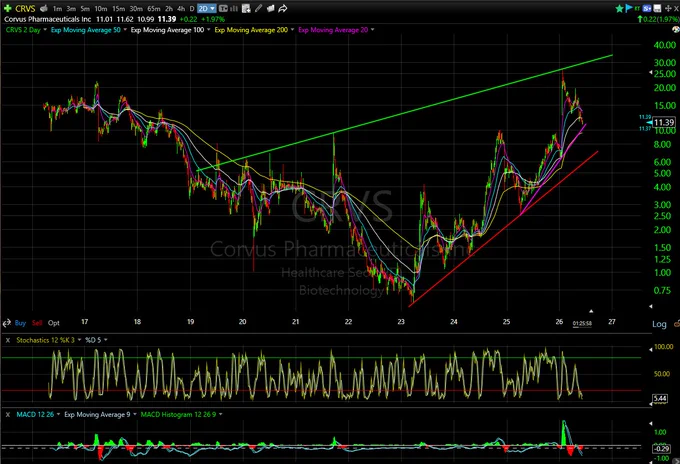Click the white save layout icon
Screen dimensions: 680x464
(657, 8)
